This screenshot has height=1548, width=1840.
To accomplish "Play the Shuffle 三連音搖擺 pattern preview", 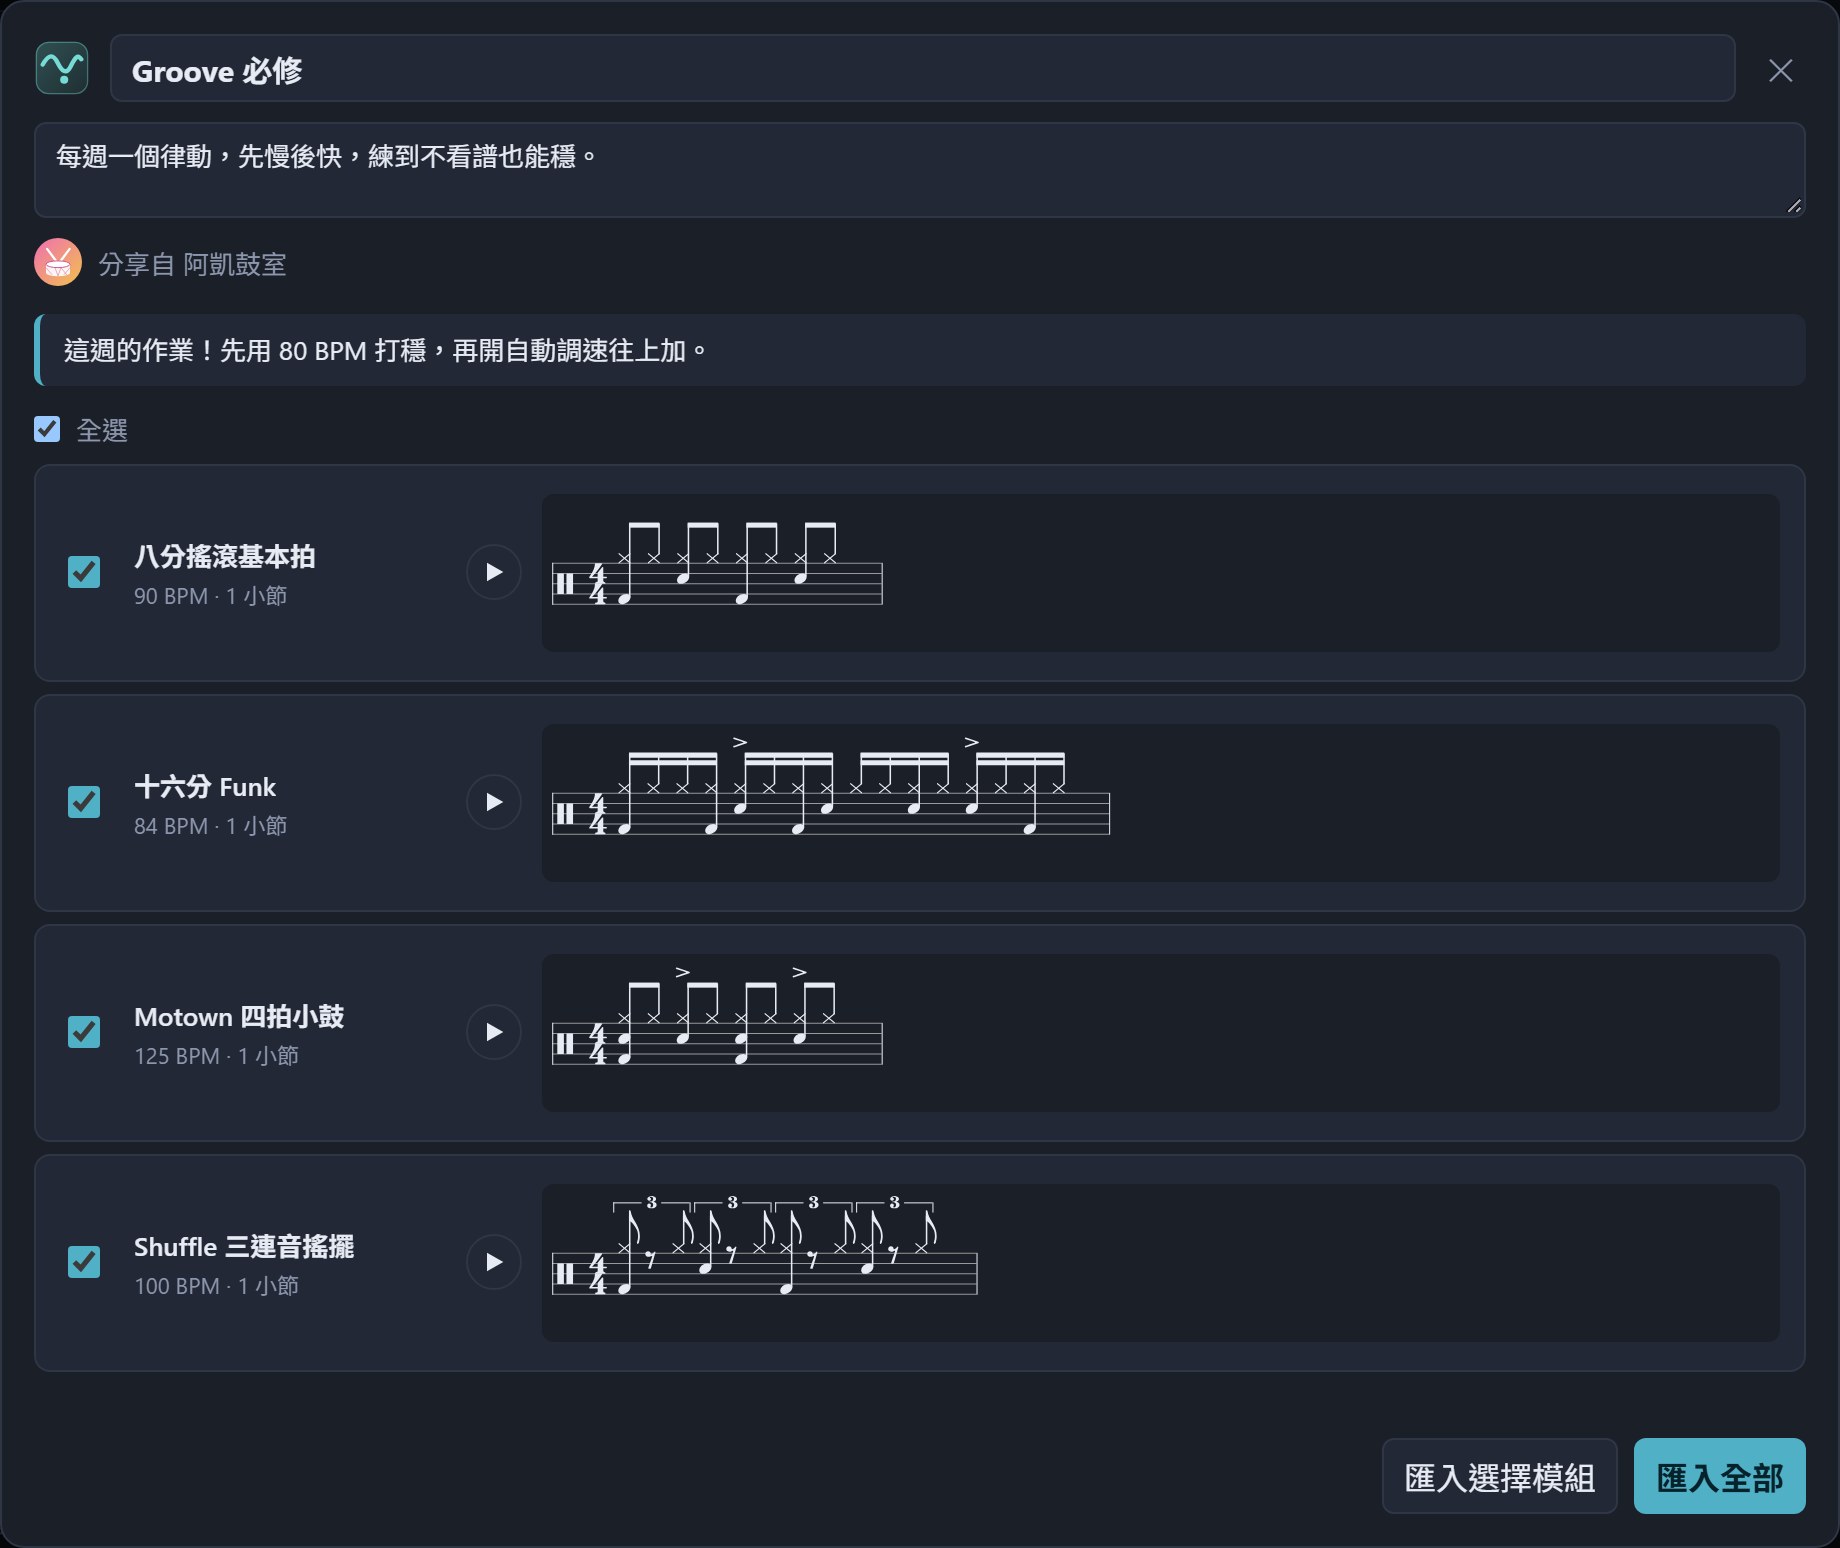I will coord(494,1262).
